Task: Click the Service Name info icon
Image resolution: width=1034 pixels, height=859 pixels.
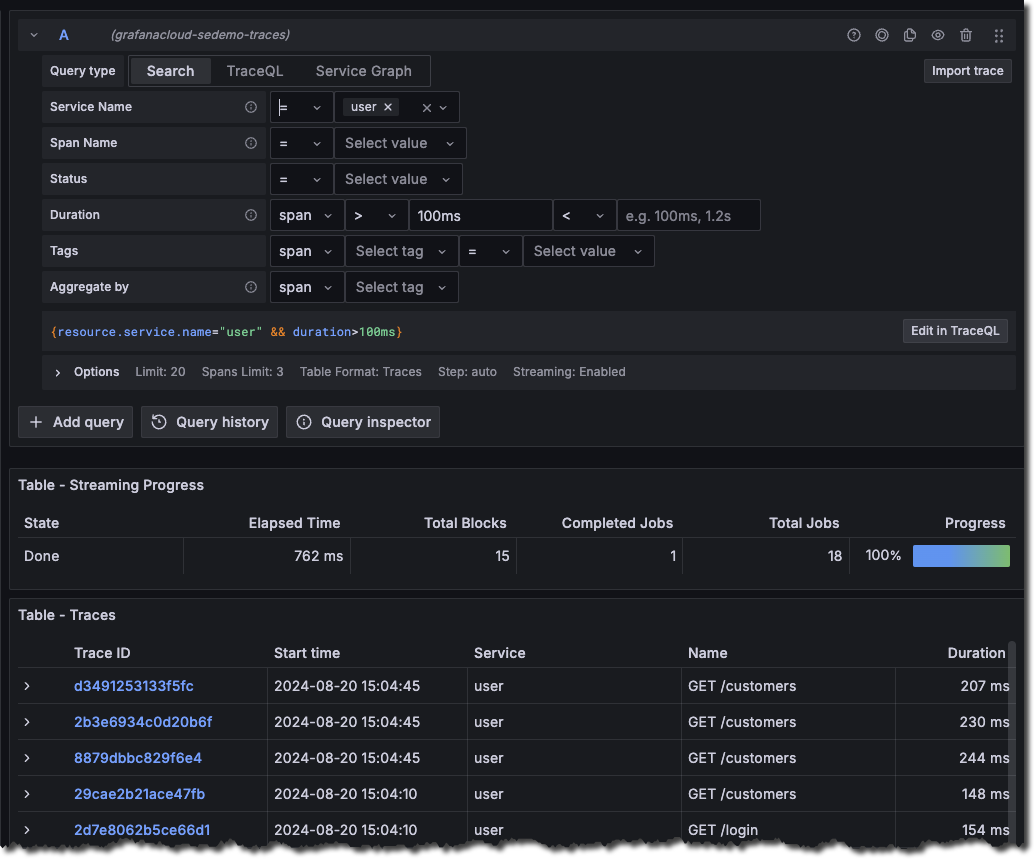Action: point(251,106)
